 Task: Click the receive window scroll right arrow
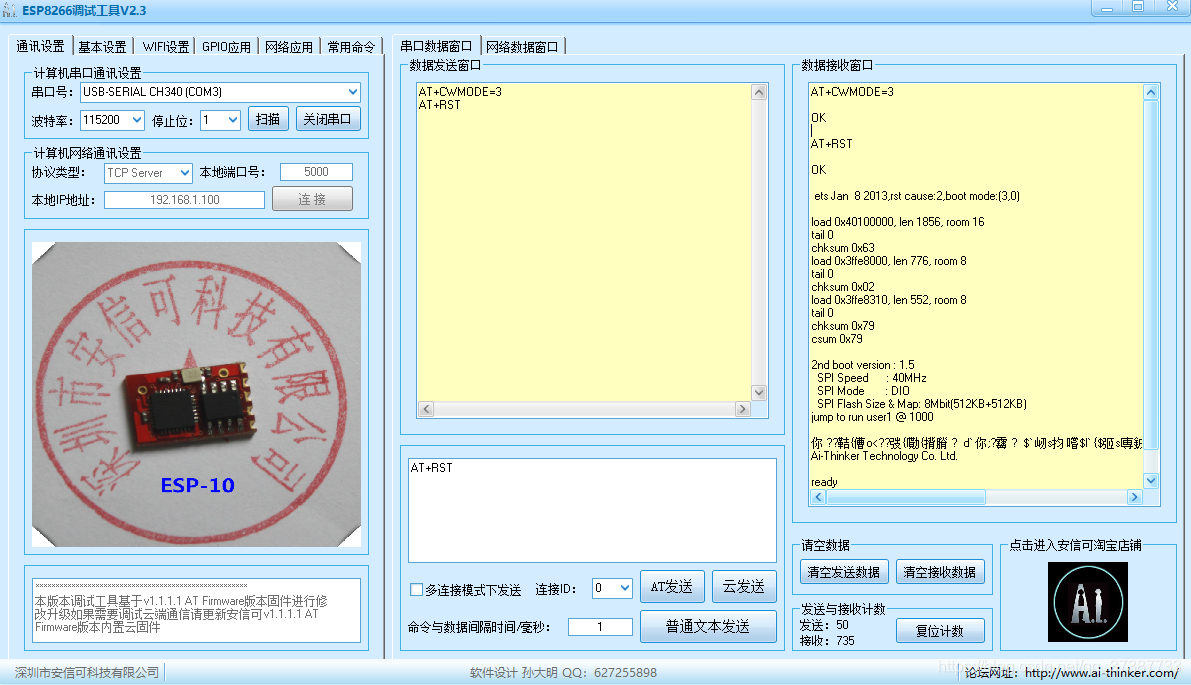1135,497
